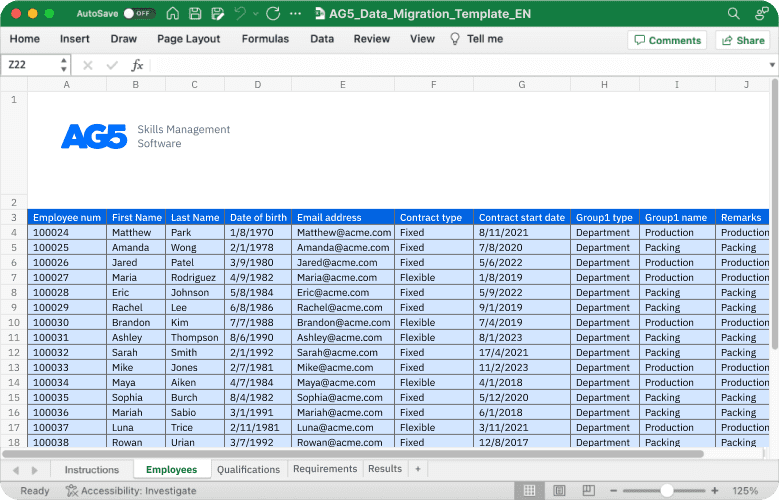Click the next sheet arrow
Image resolution: width=779 pixels, height=500 pixels.
pyautogui.click(x=34, y=470)
